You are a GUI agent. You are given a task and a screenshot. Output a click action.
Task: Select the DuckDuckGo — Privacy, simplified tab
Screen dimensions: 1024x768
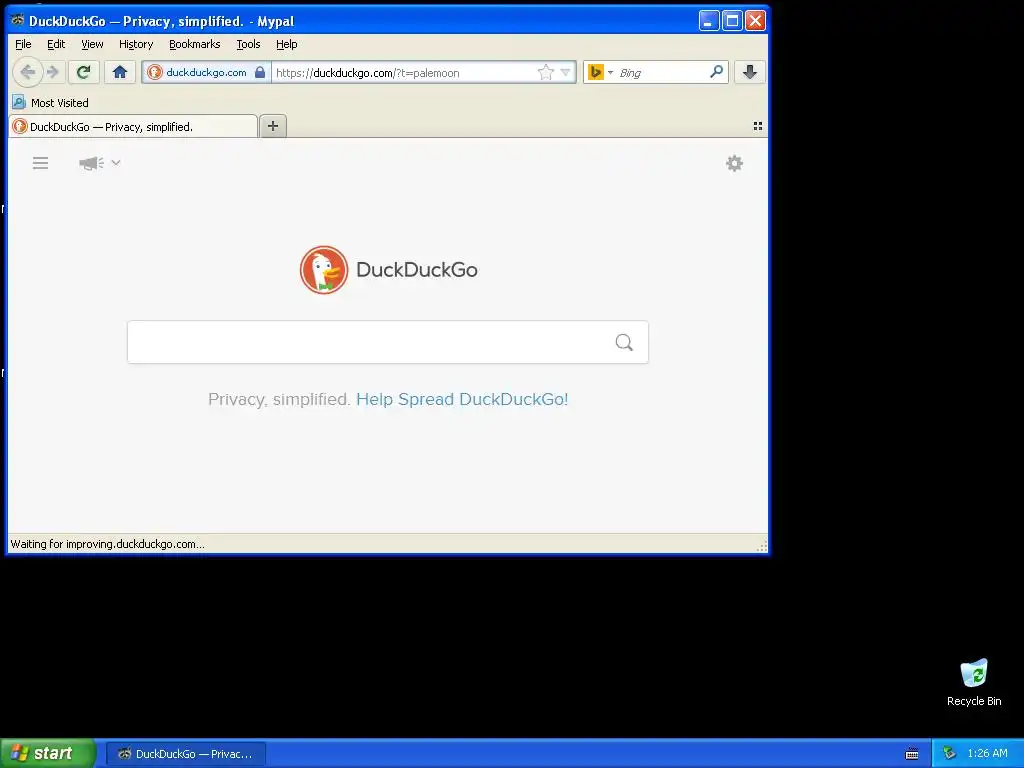pos(133,126)
